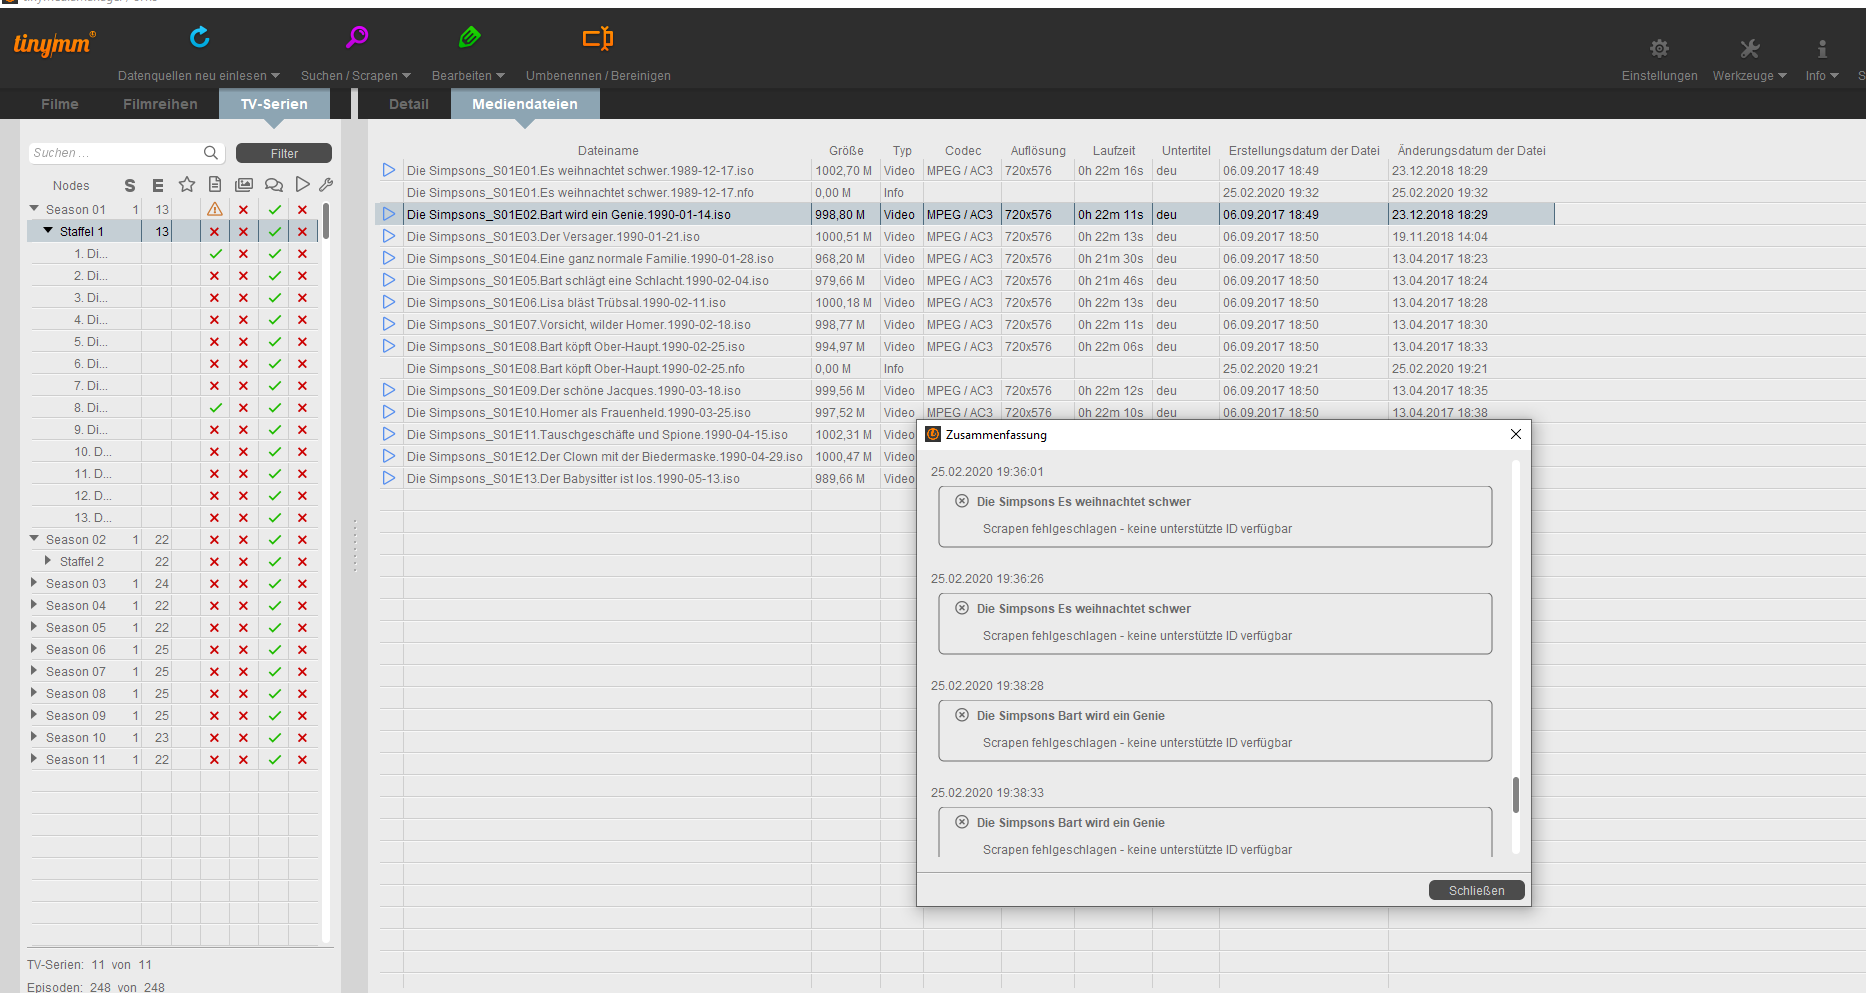Click the orange Rename/Cleanup icon

coord(598,38)
